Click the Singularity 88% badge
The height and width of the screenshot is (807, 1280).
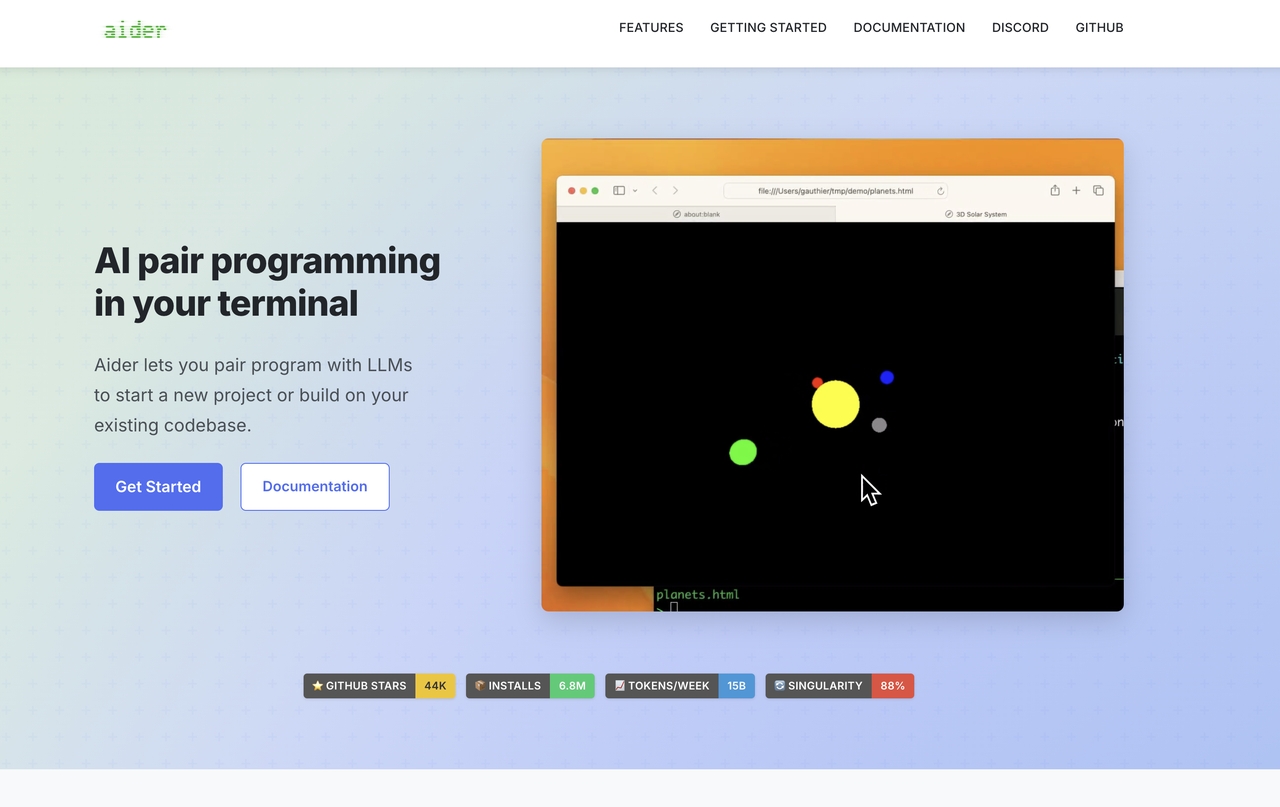pos(840,686)
